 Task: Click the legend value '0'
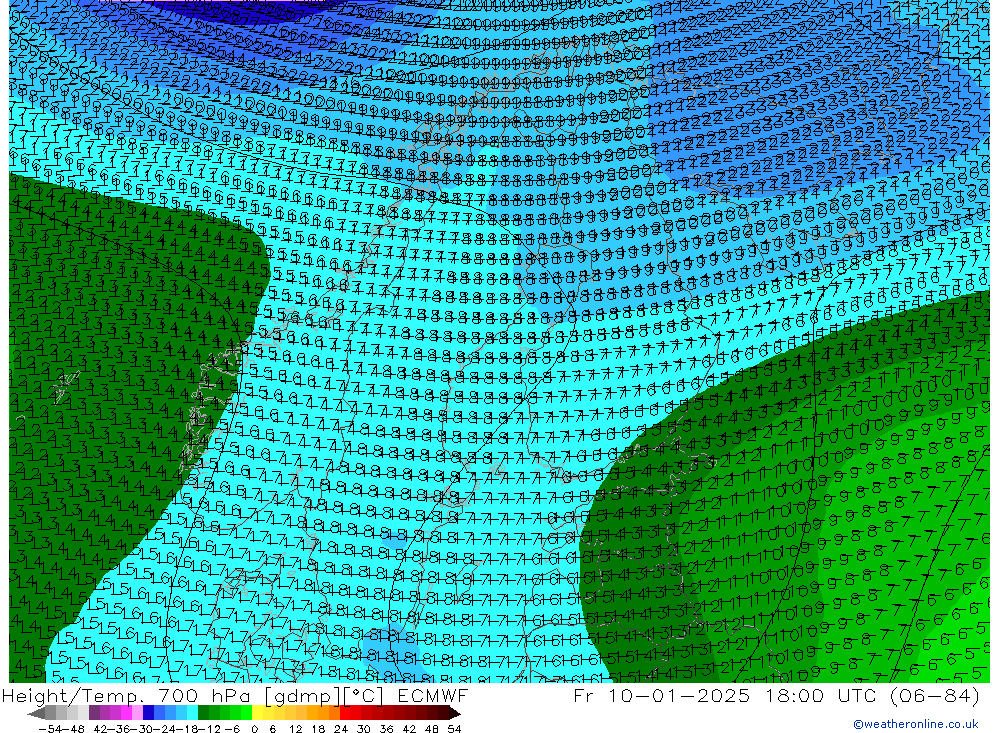[254, 729]
